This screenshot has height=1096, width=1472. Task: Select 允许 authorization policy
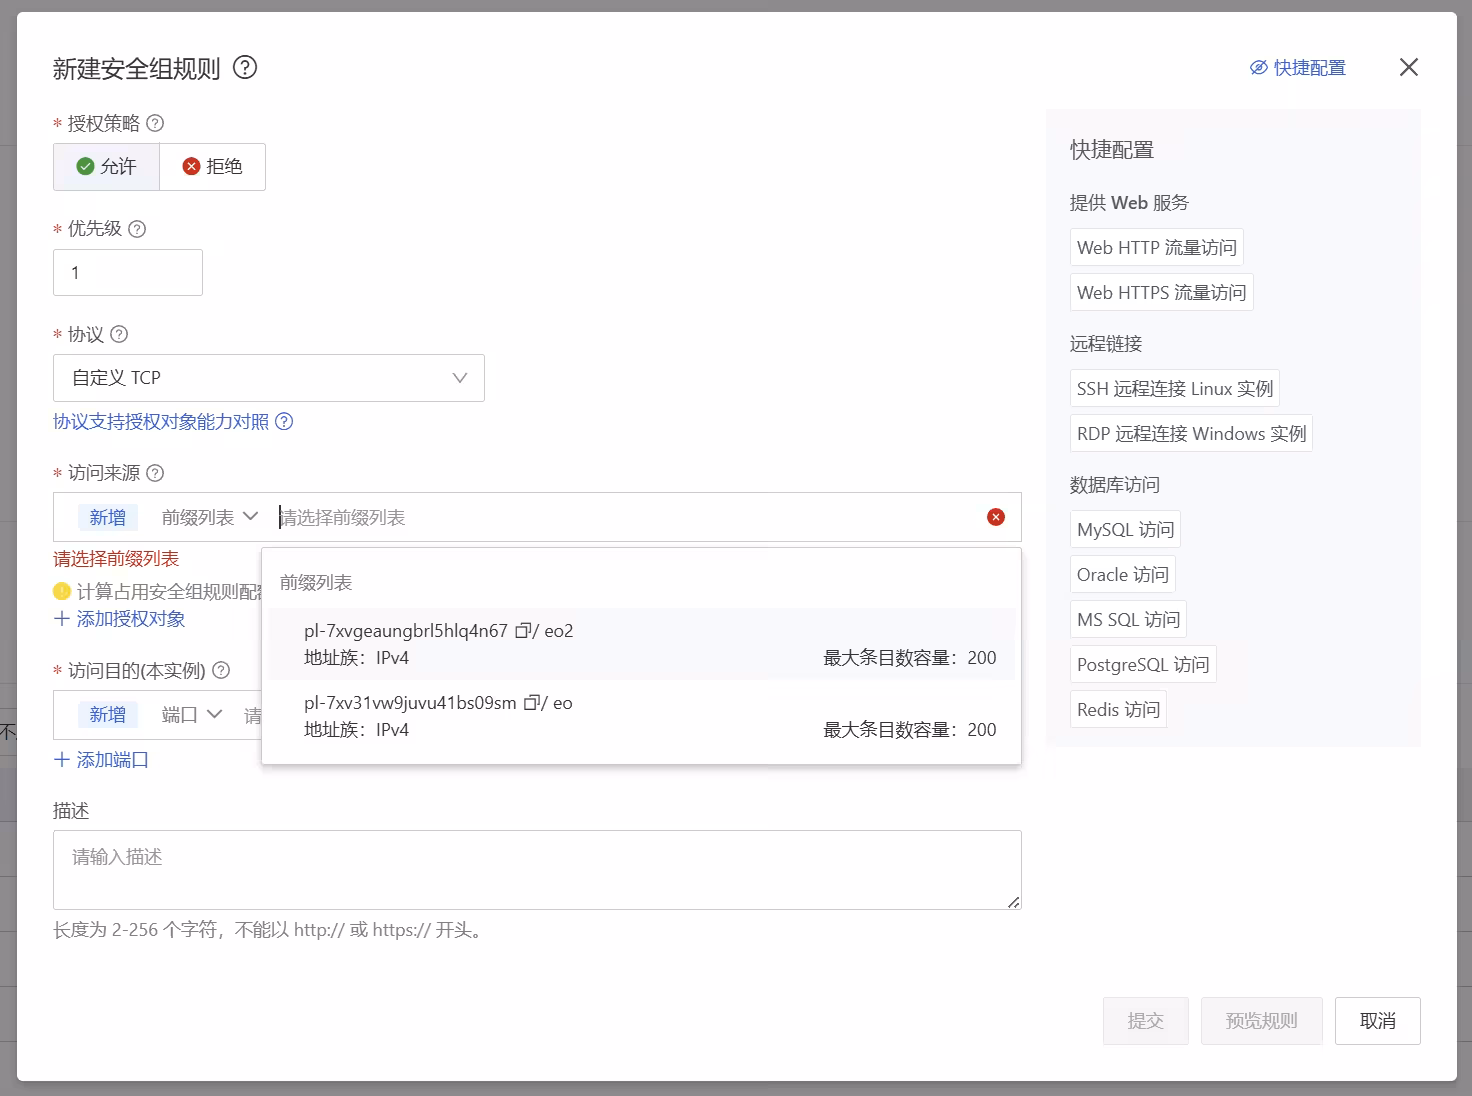pyautogui.click(x=106, y=167)
